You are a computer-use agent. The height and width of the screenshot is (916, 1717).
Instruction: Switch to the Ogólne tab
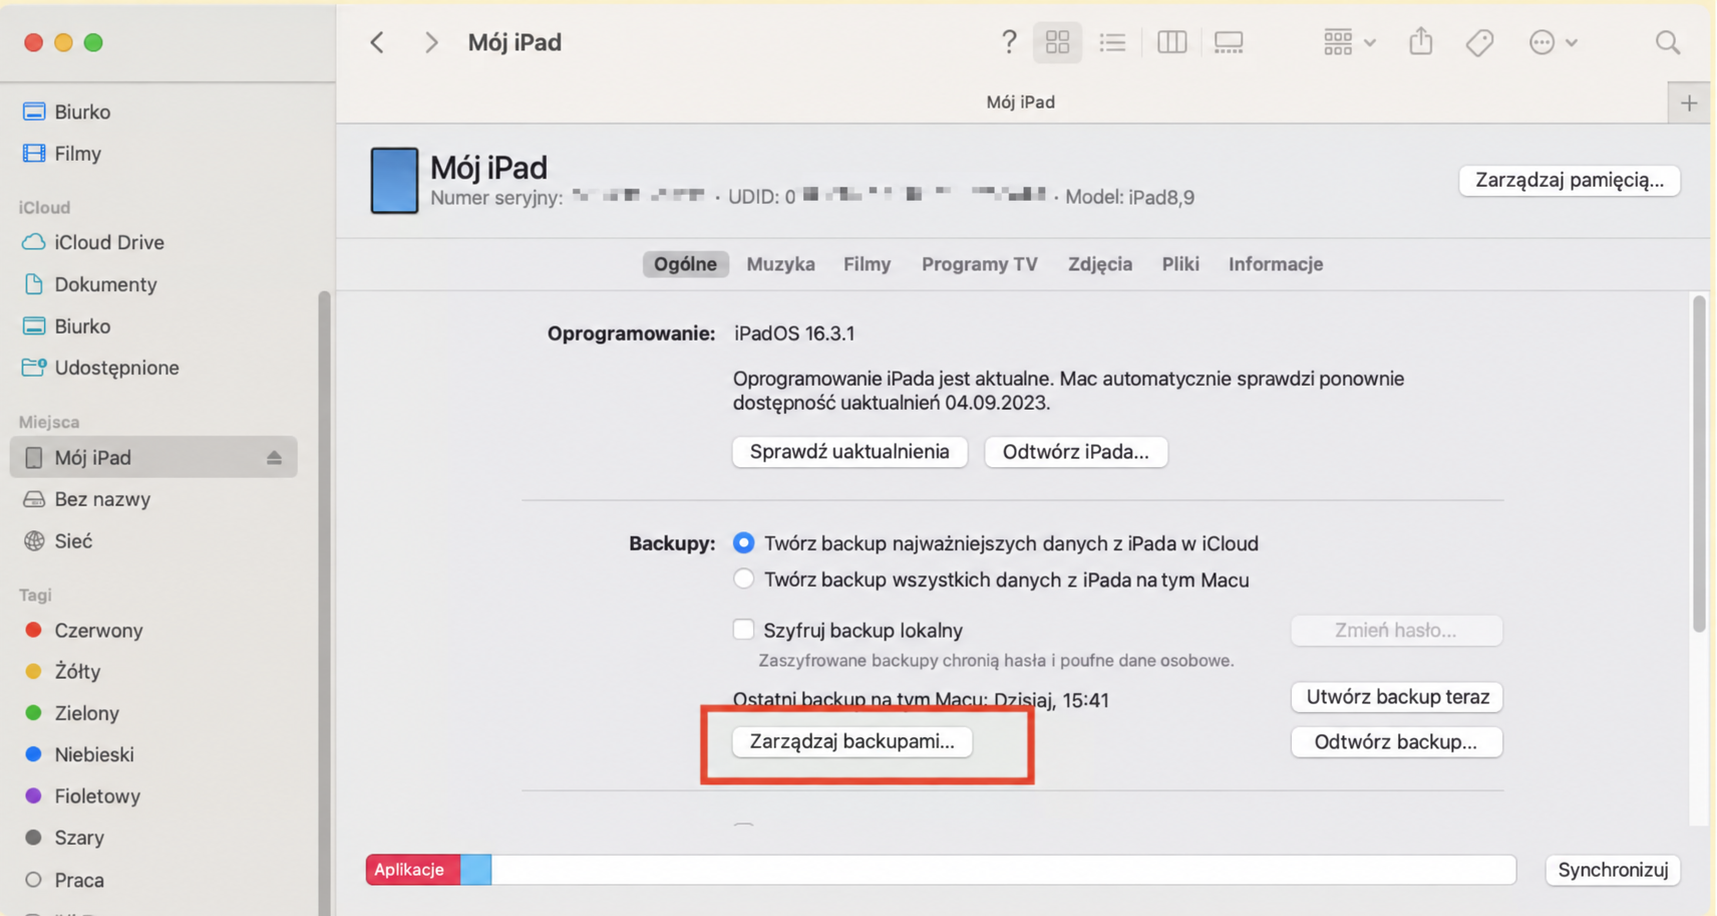(685, 264)
